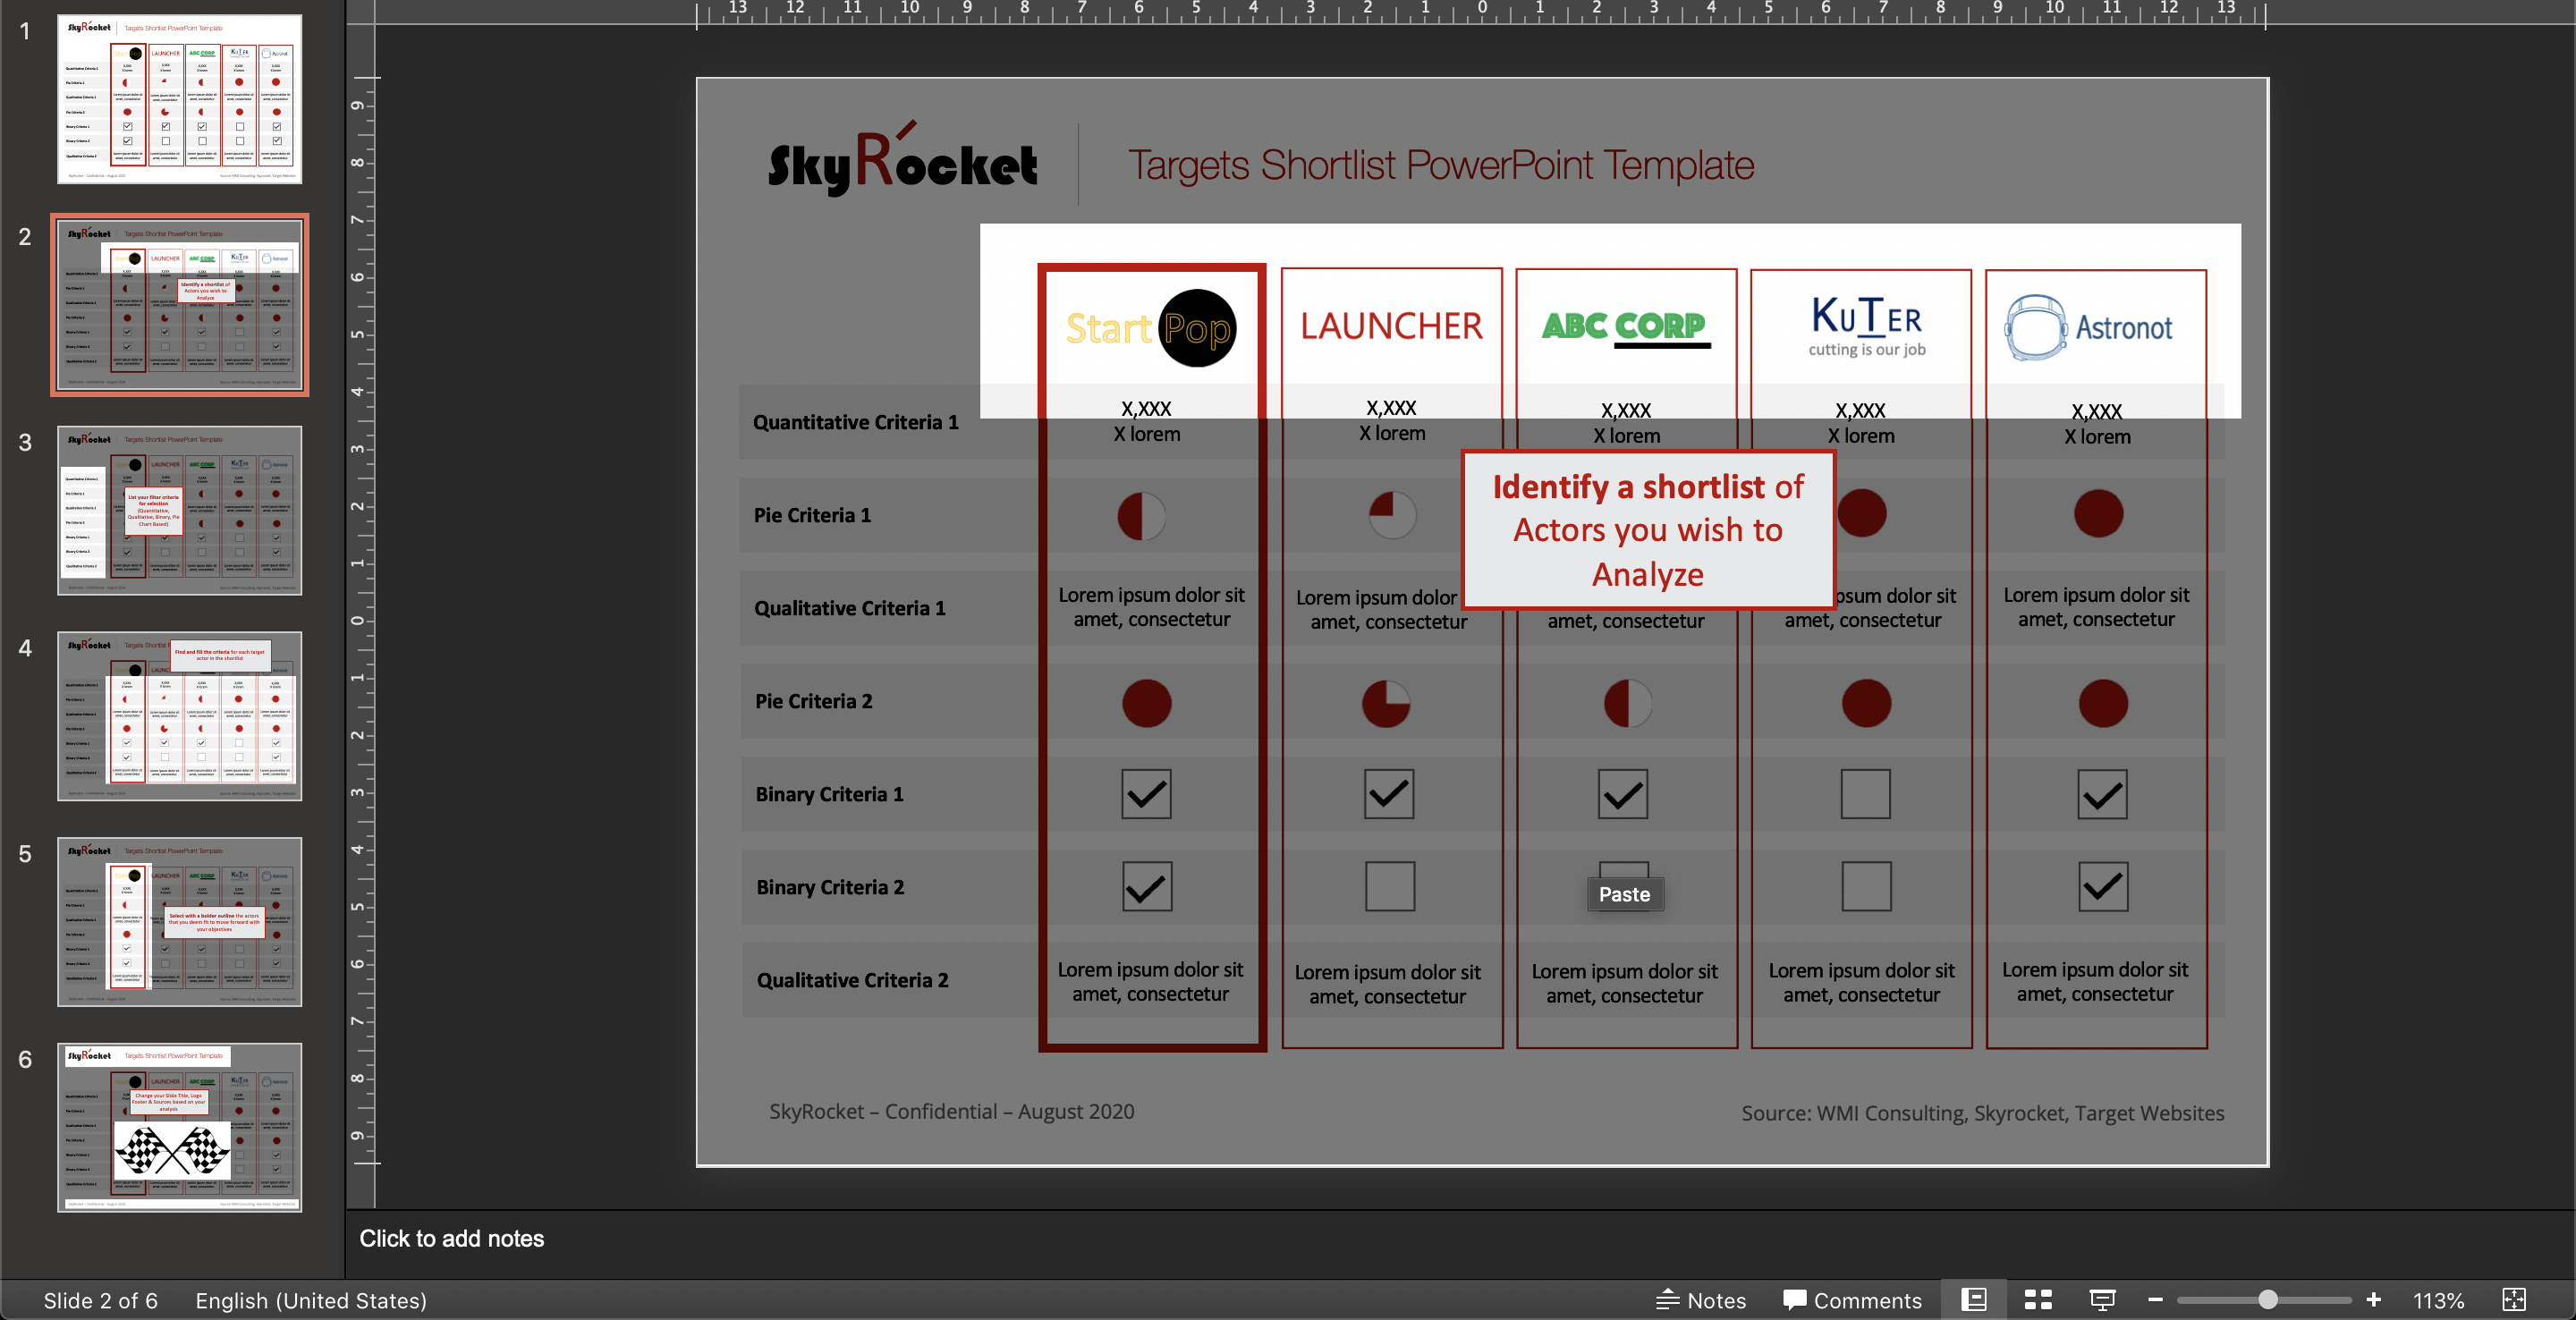Select KuTer Pie Criteria 2 full pie
2576x1320 pixels.
coord(1867,703)
